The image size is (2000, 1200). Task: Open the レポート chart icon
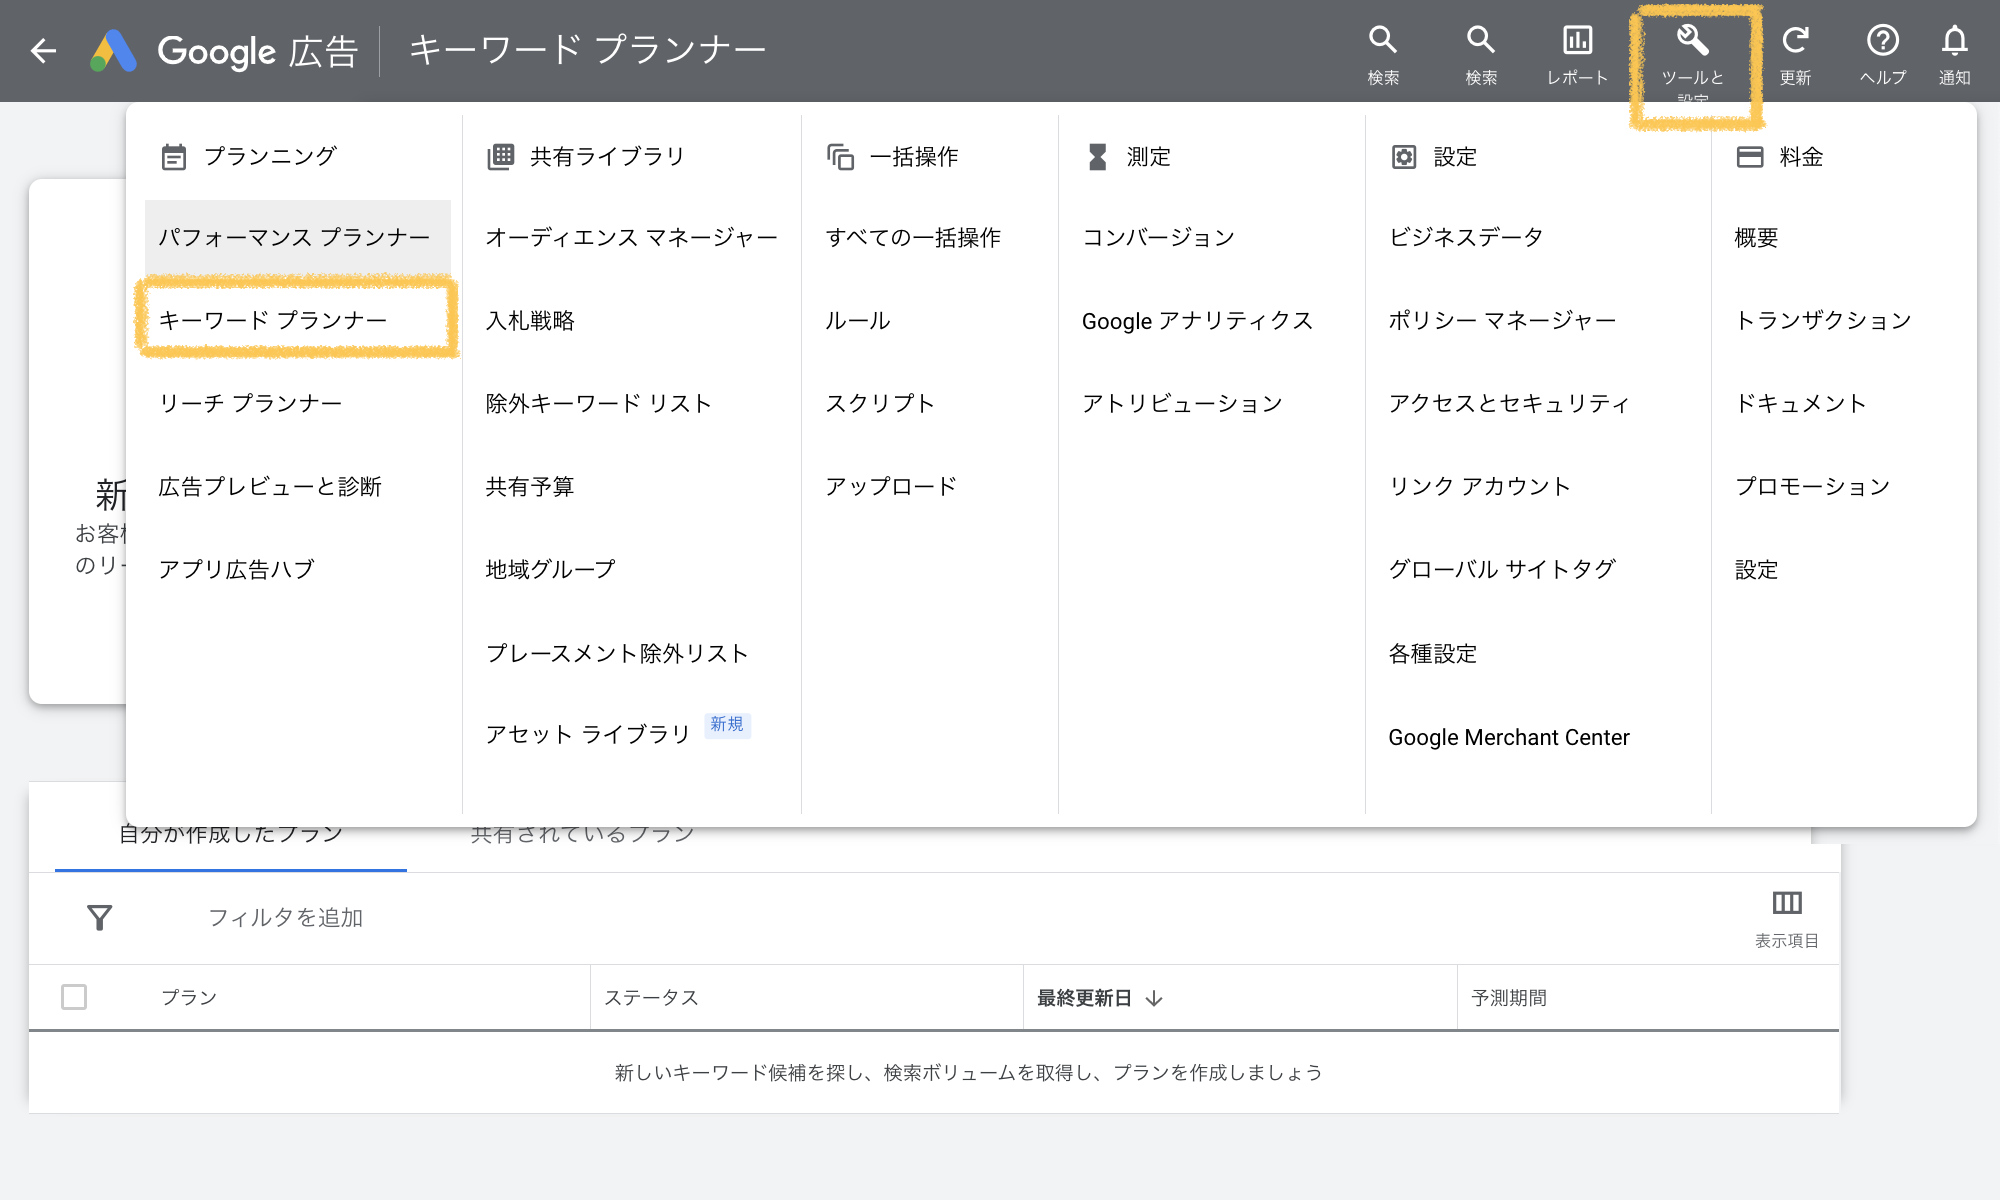pos(1578,40)
